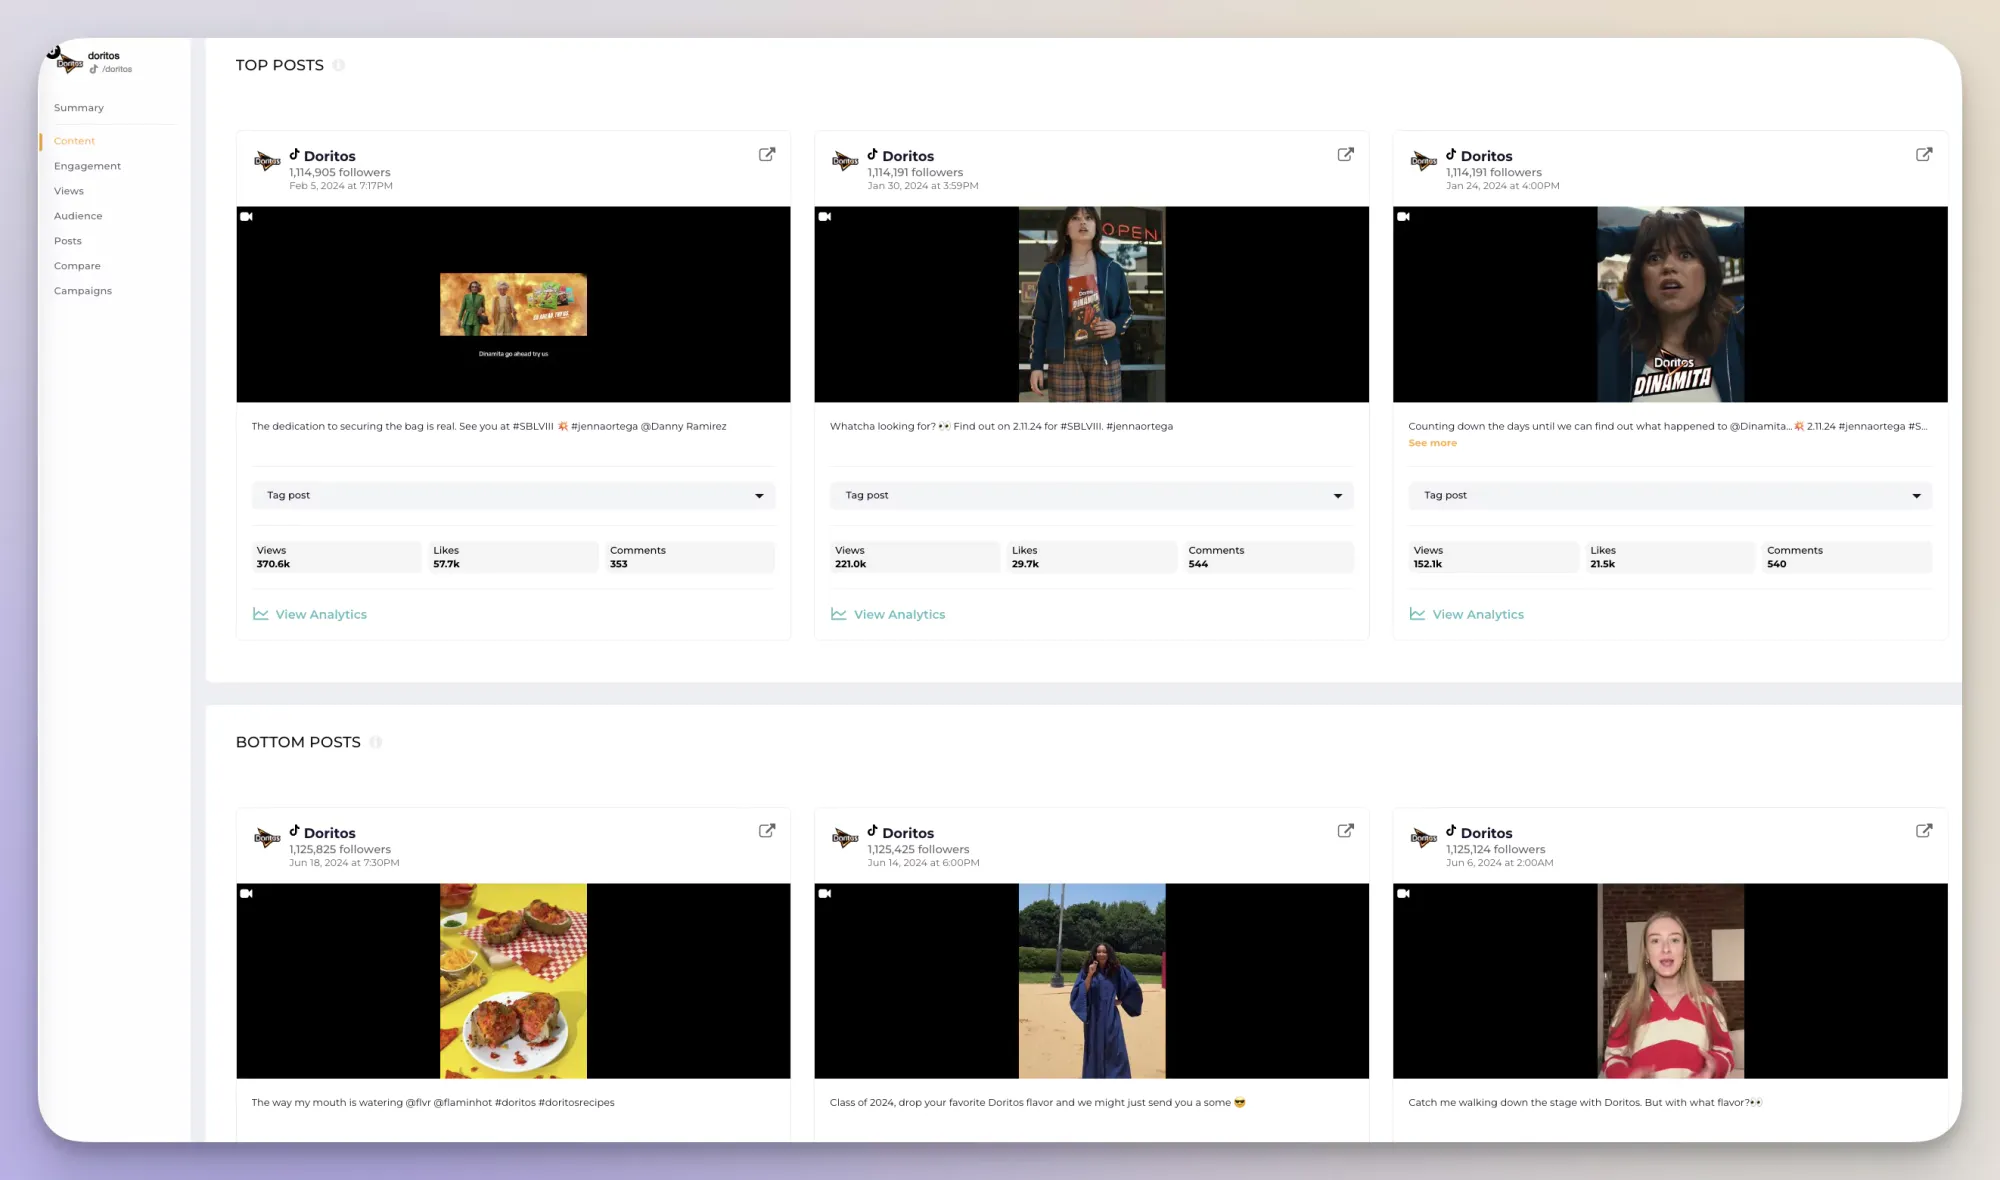This screenshot has width=2000, height=1180.
Task: Click the 57.7k Likes stat
Action: [514, 557]
